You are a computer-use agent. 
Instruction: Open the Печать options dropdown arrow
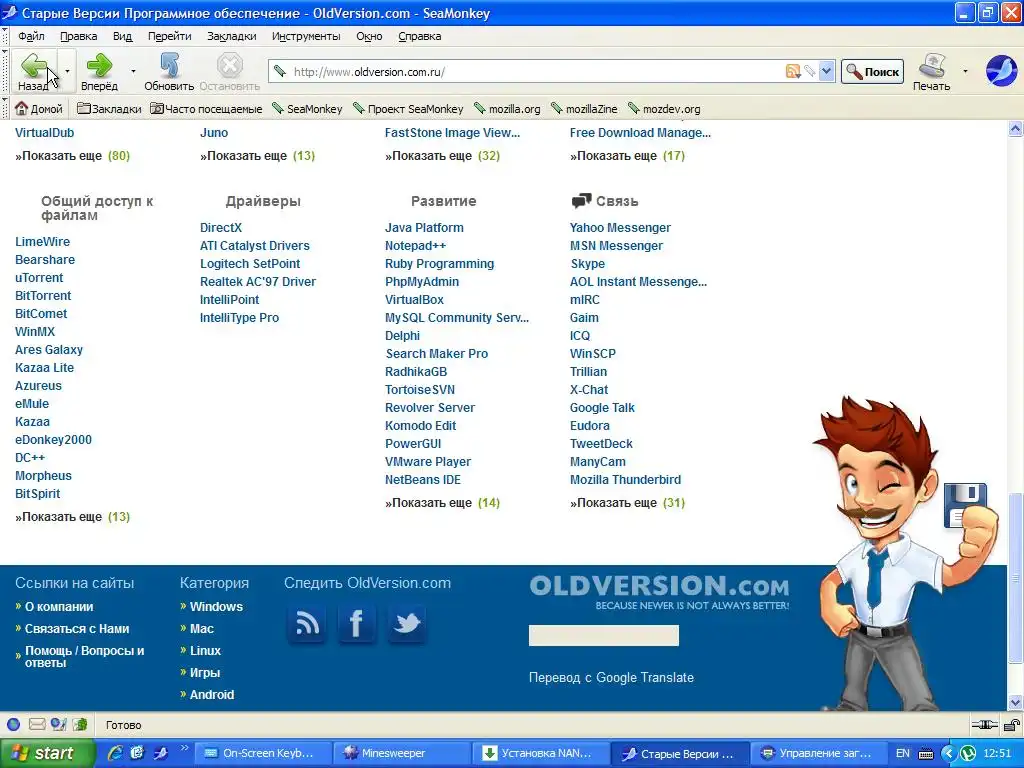click(965, 71)
